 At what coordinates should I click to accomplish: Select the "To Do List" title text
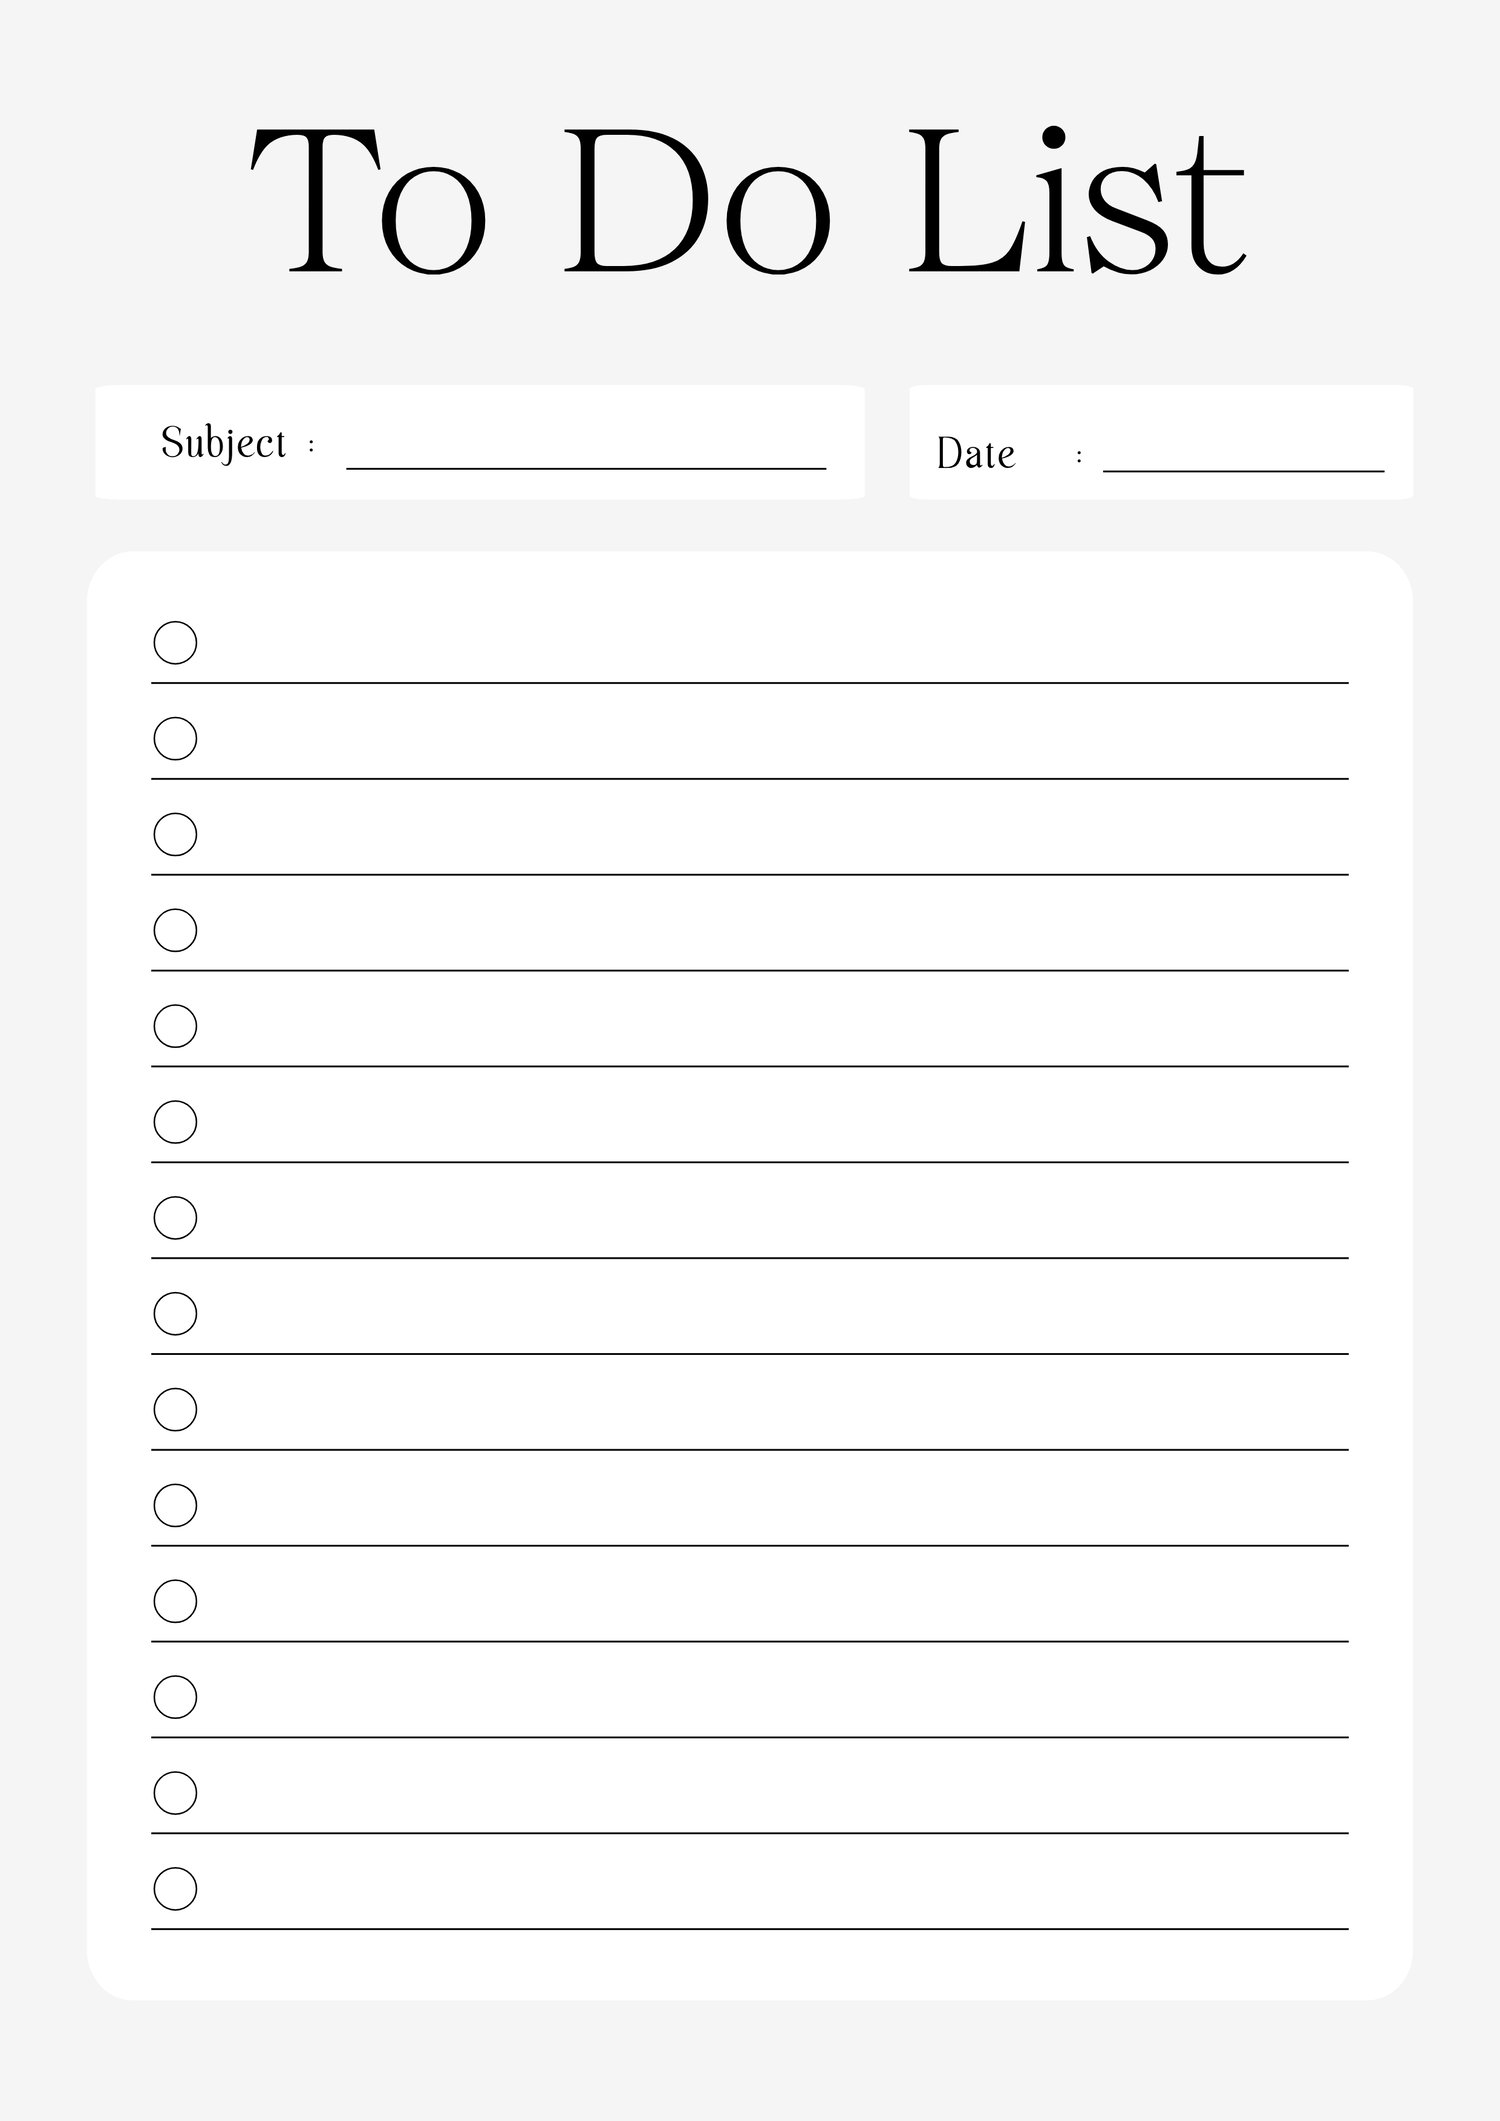748,200
